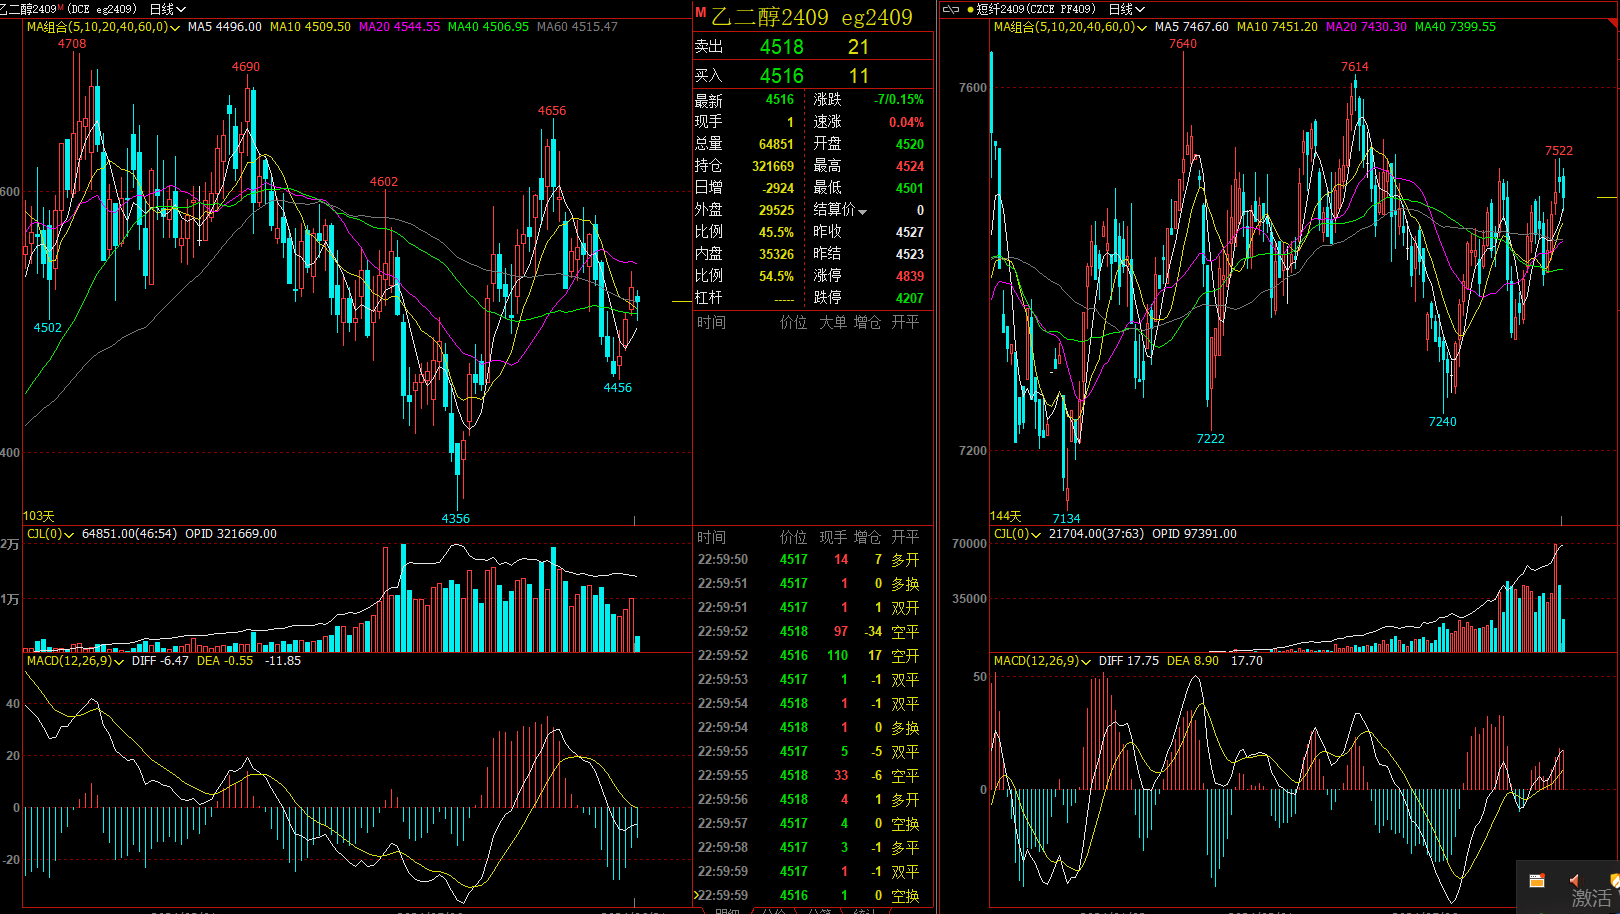The height and width of the screenshot is (914, 1620).
Task: Open the 日线 period dropdown on right chart
Action: tap(1126, 9)
